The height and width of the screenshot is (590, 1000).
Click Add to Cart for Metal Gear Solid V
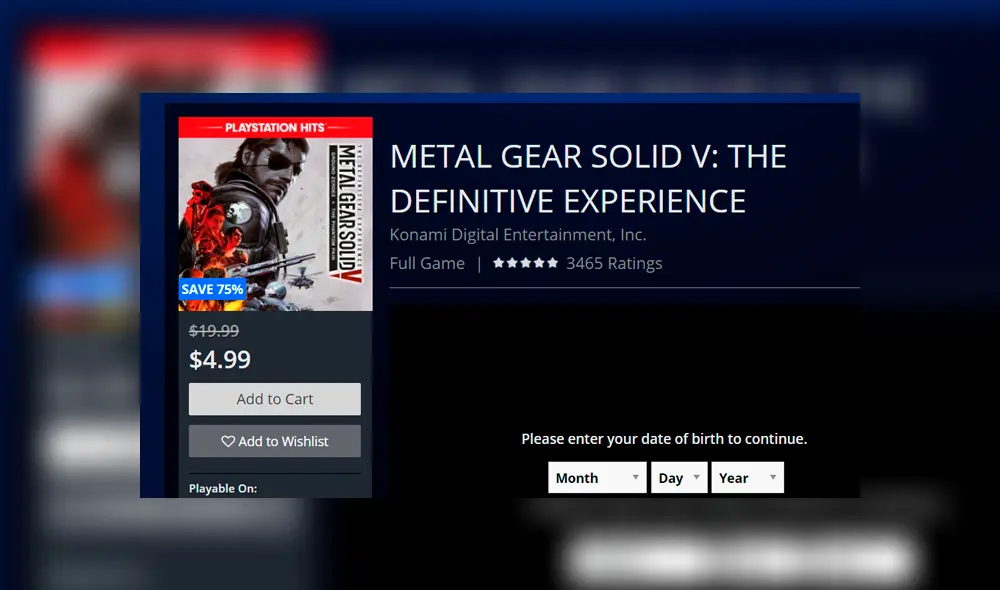pos(274,398)
